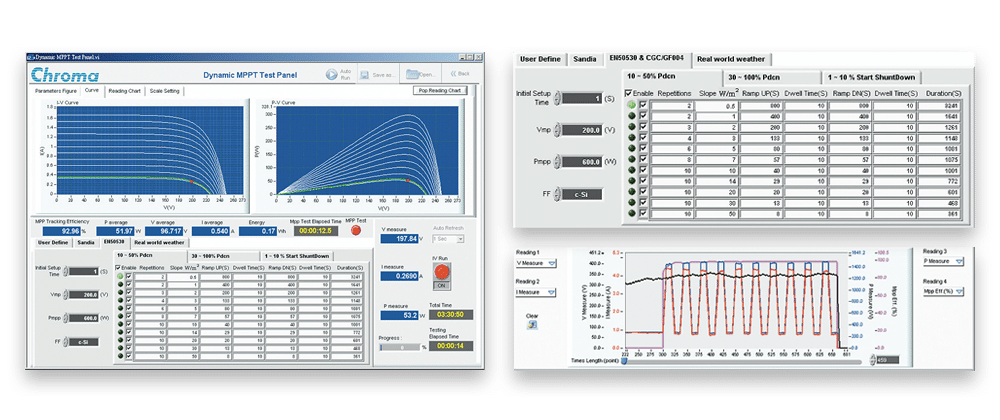Click the Vmp 200.0 field in the enlarged panel
This screenshot has height=420, width=1000.
[x=582, y=129]
